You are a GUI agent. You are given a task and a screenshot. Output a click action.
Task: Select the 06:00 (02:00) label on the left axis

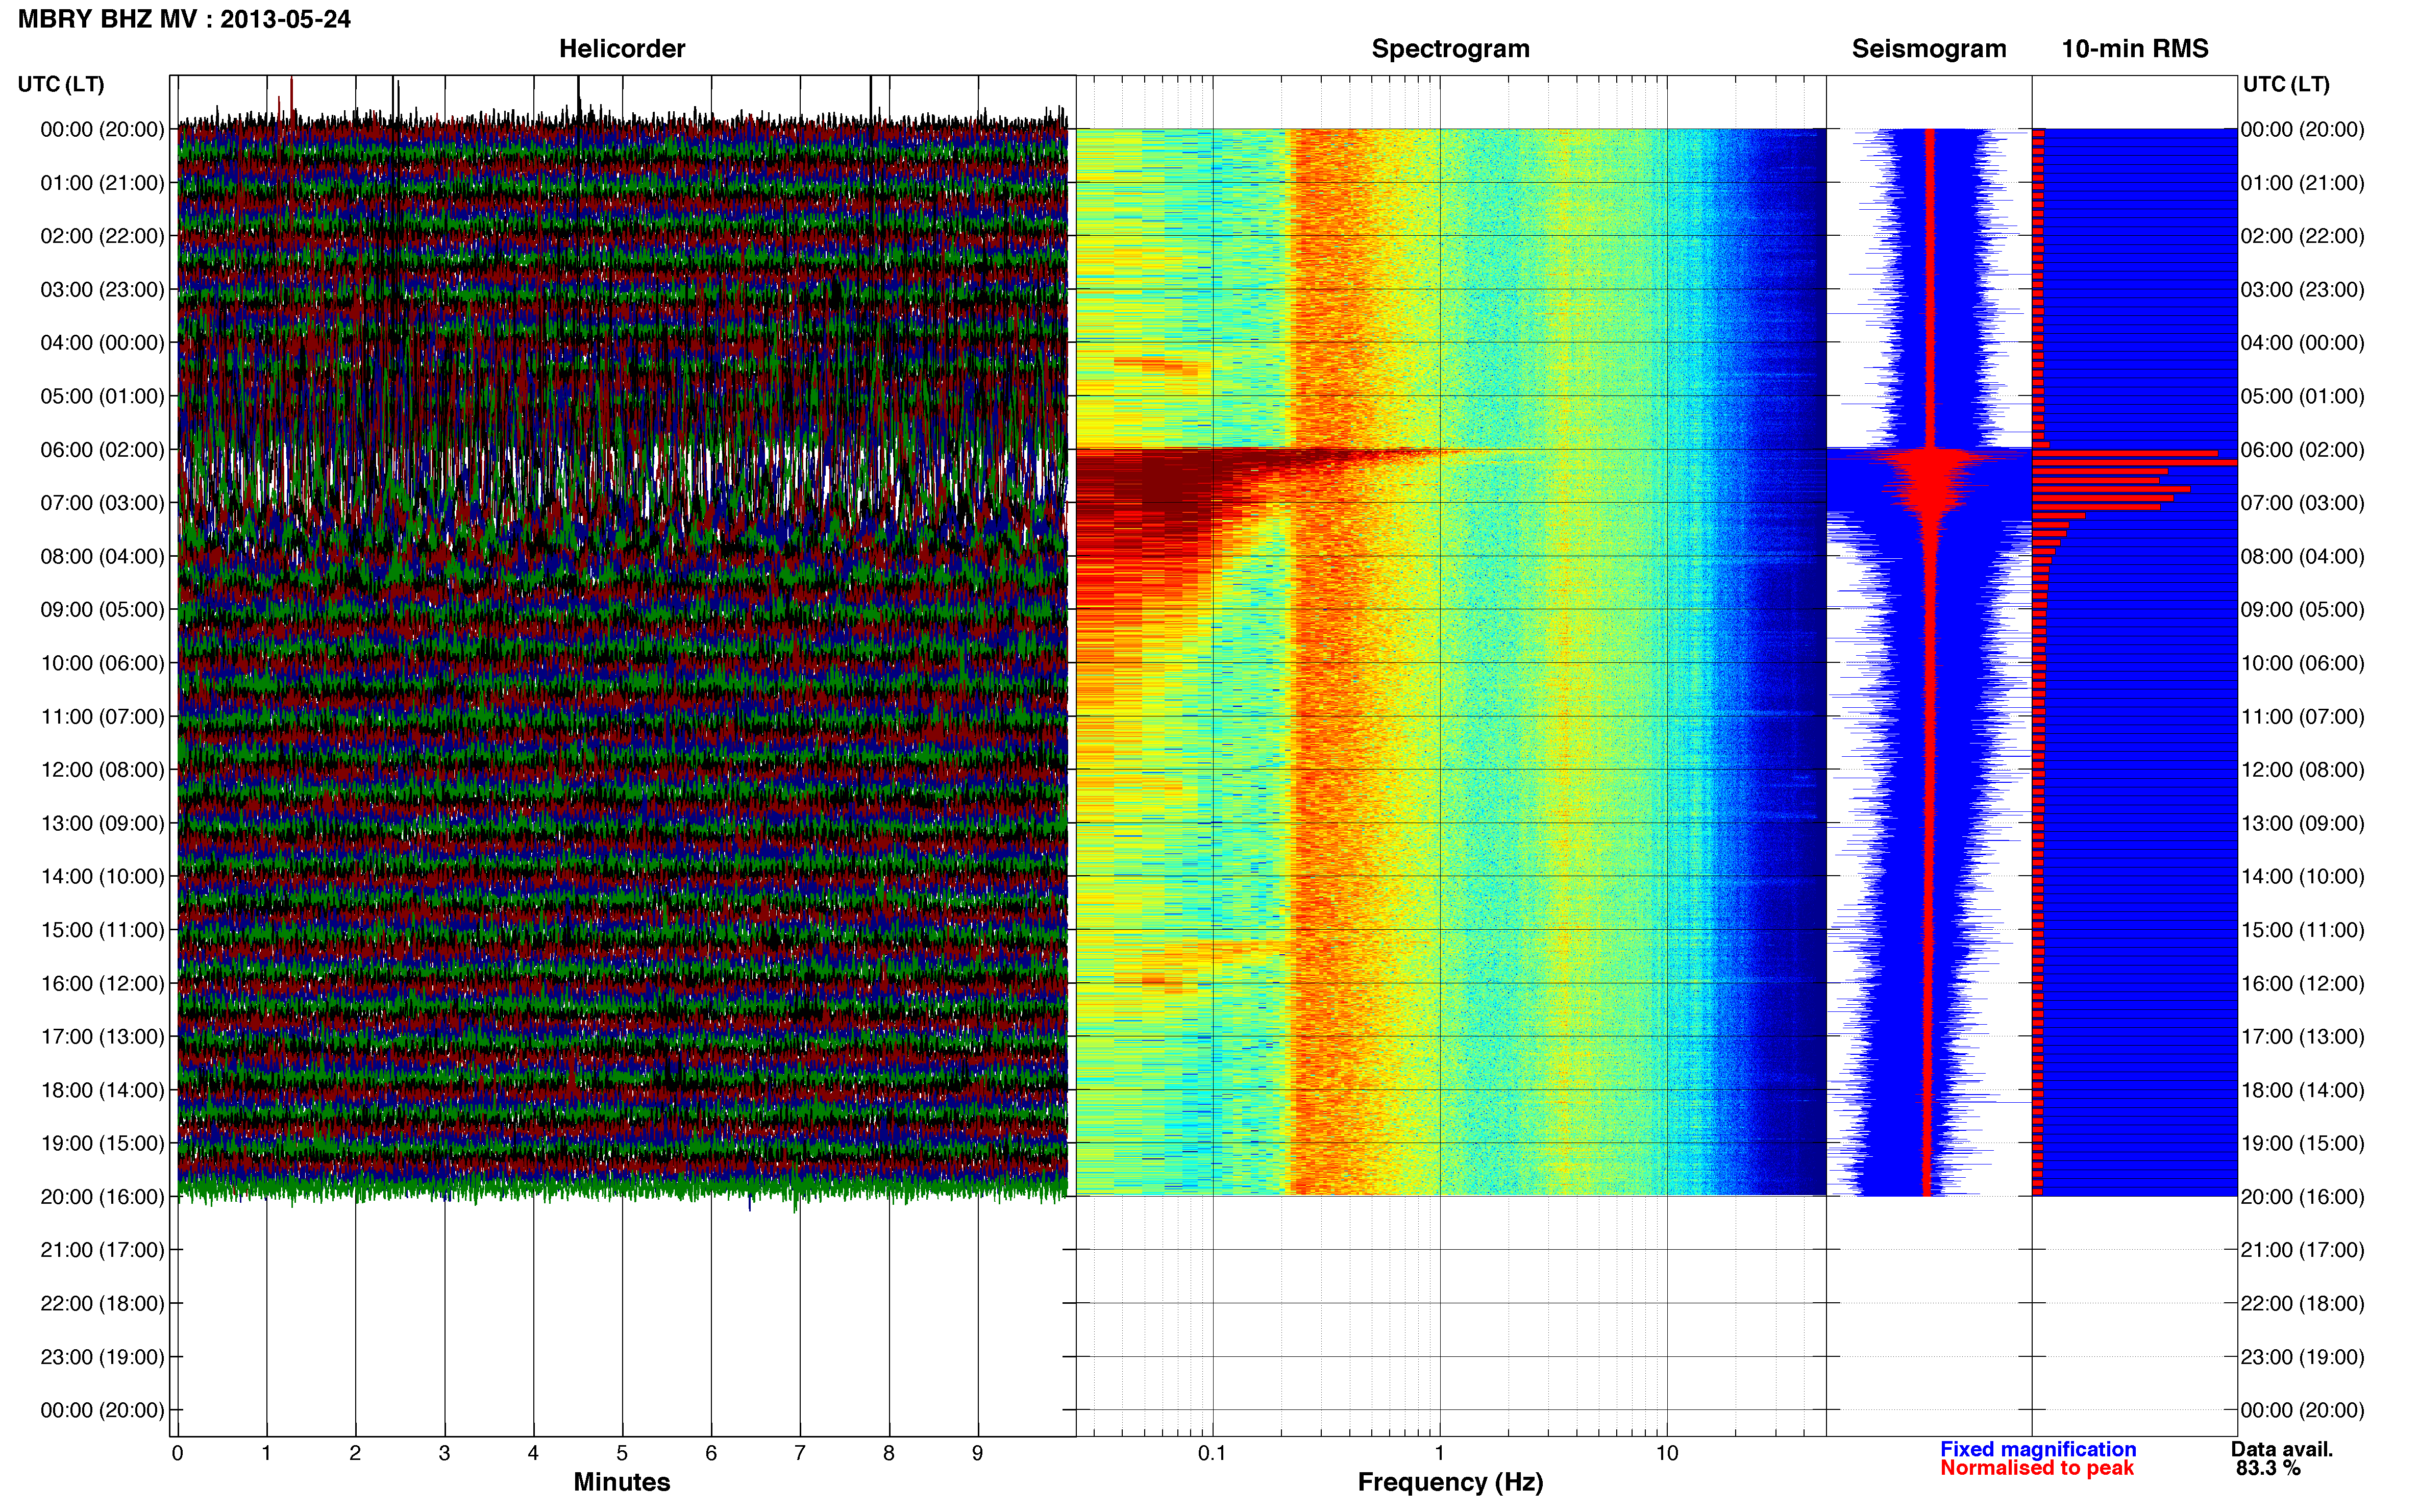pyautogui.click(x=102, y=449)
